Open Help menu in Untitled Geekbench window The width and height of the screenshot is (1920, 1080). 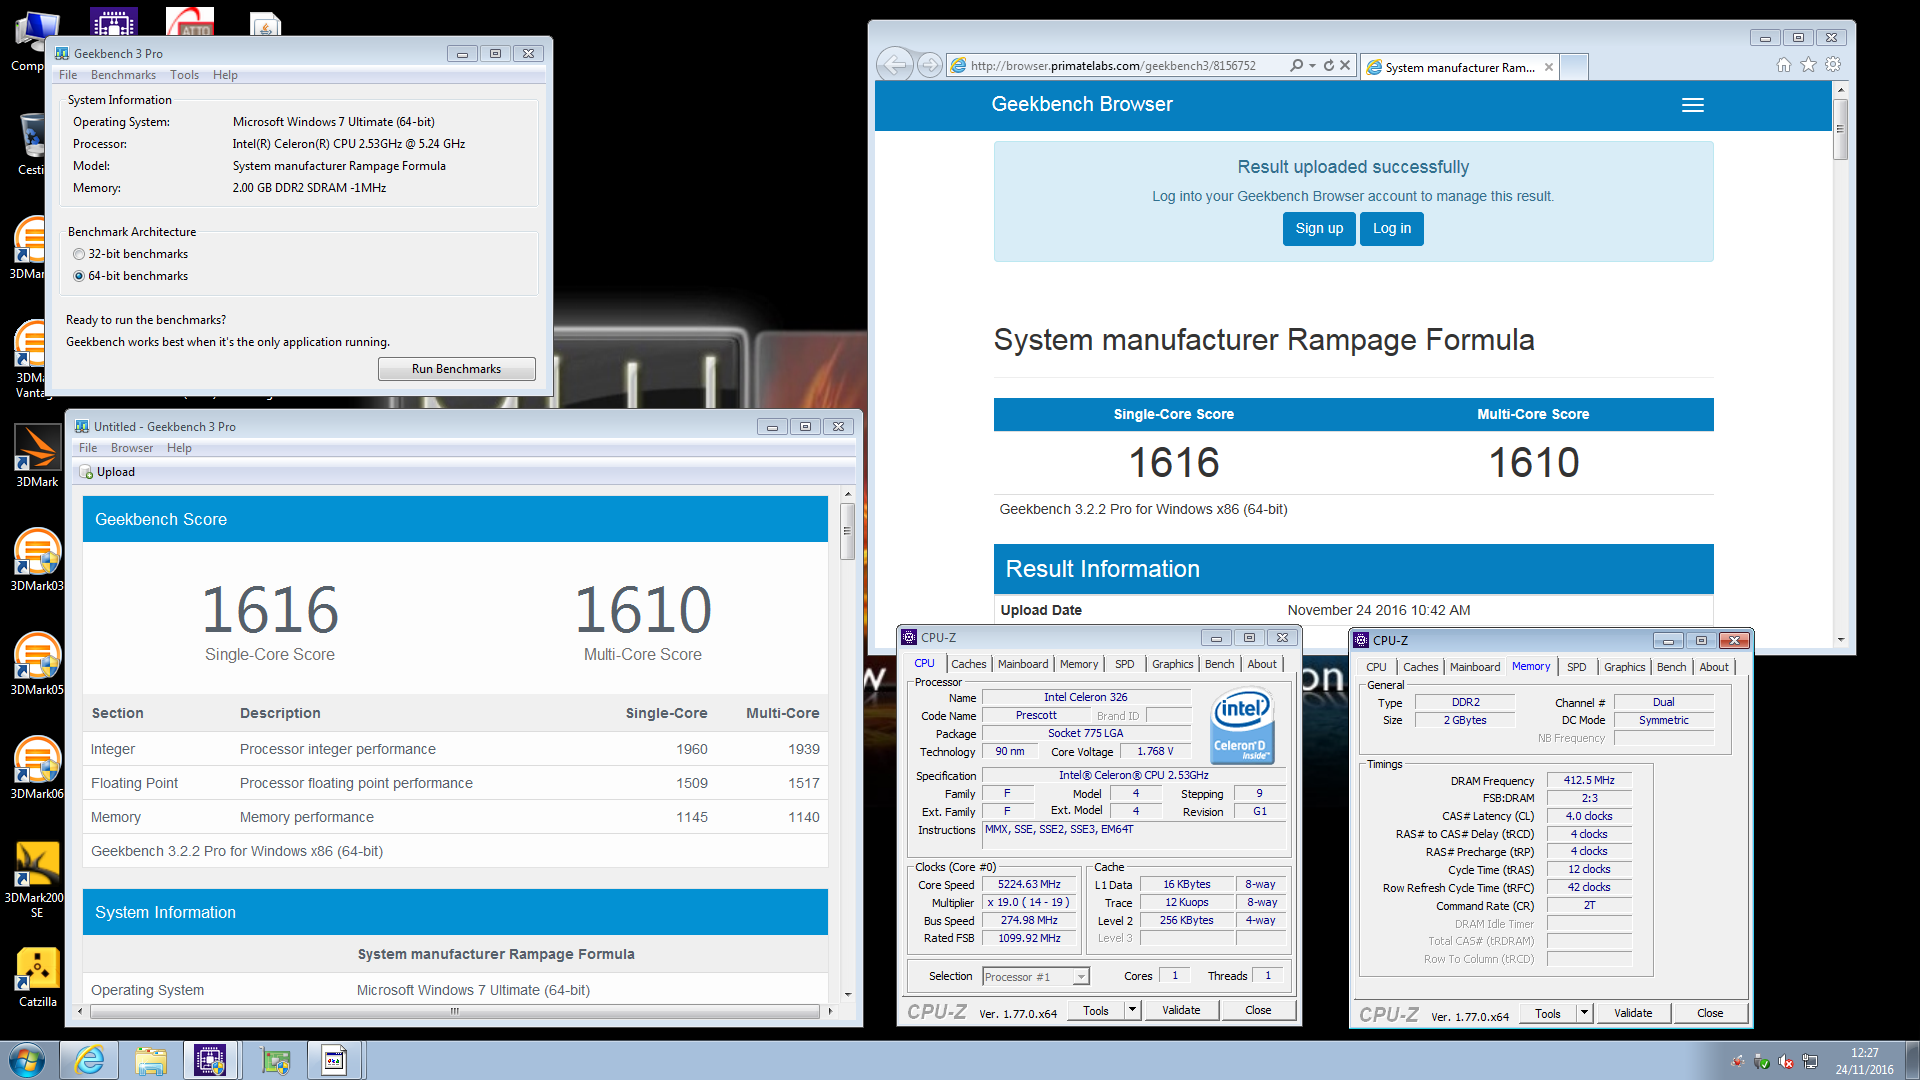tap(179, 448)
